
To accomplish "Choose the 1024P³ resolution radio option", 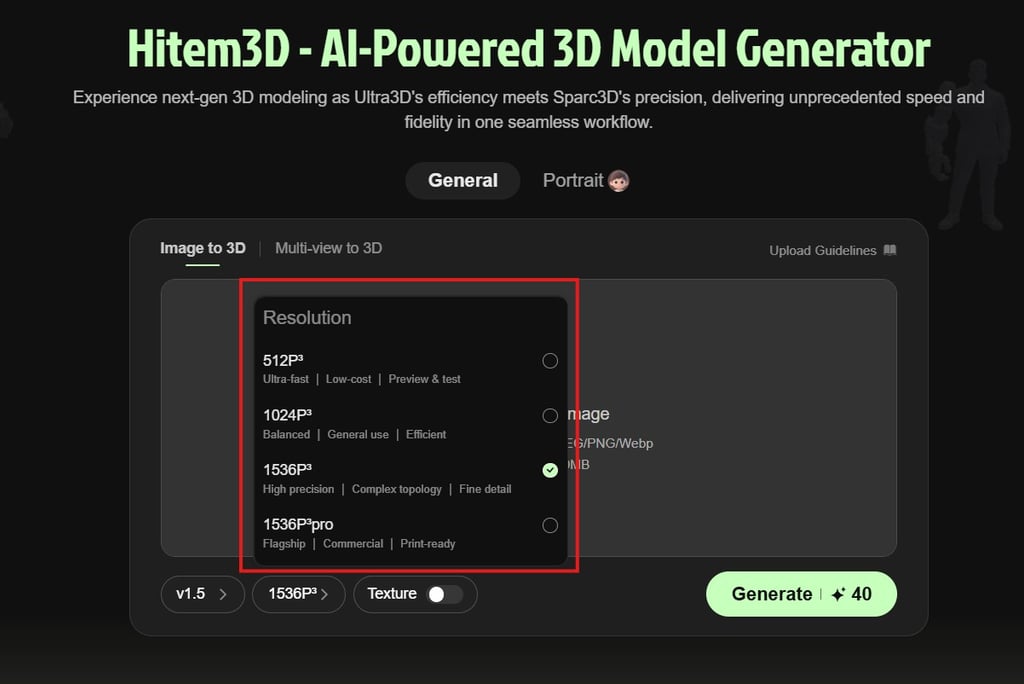I will [x=550, y=415].
